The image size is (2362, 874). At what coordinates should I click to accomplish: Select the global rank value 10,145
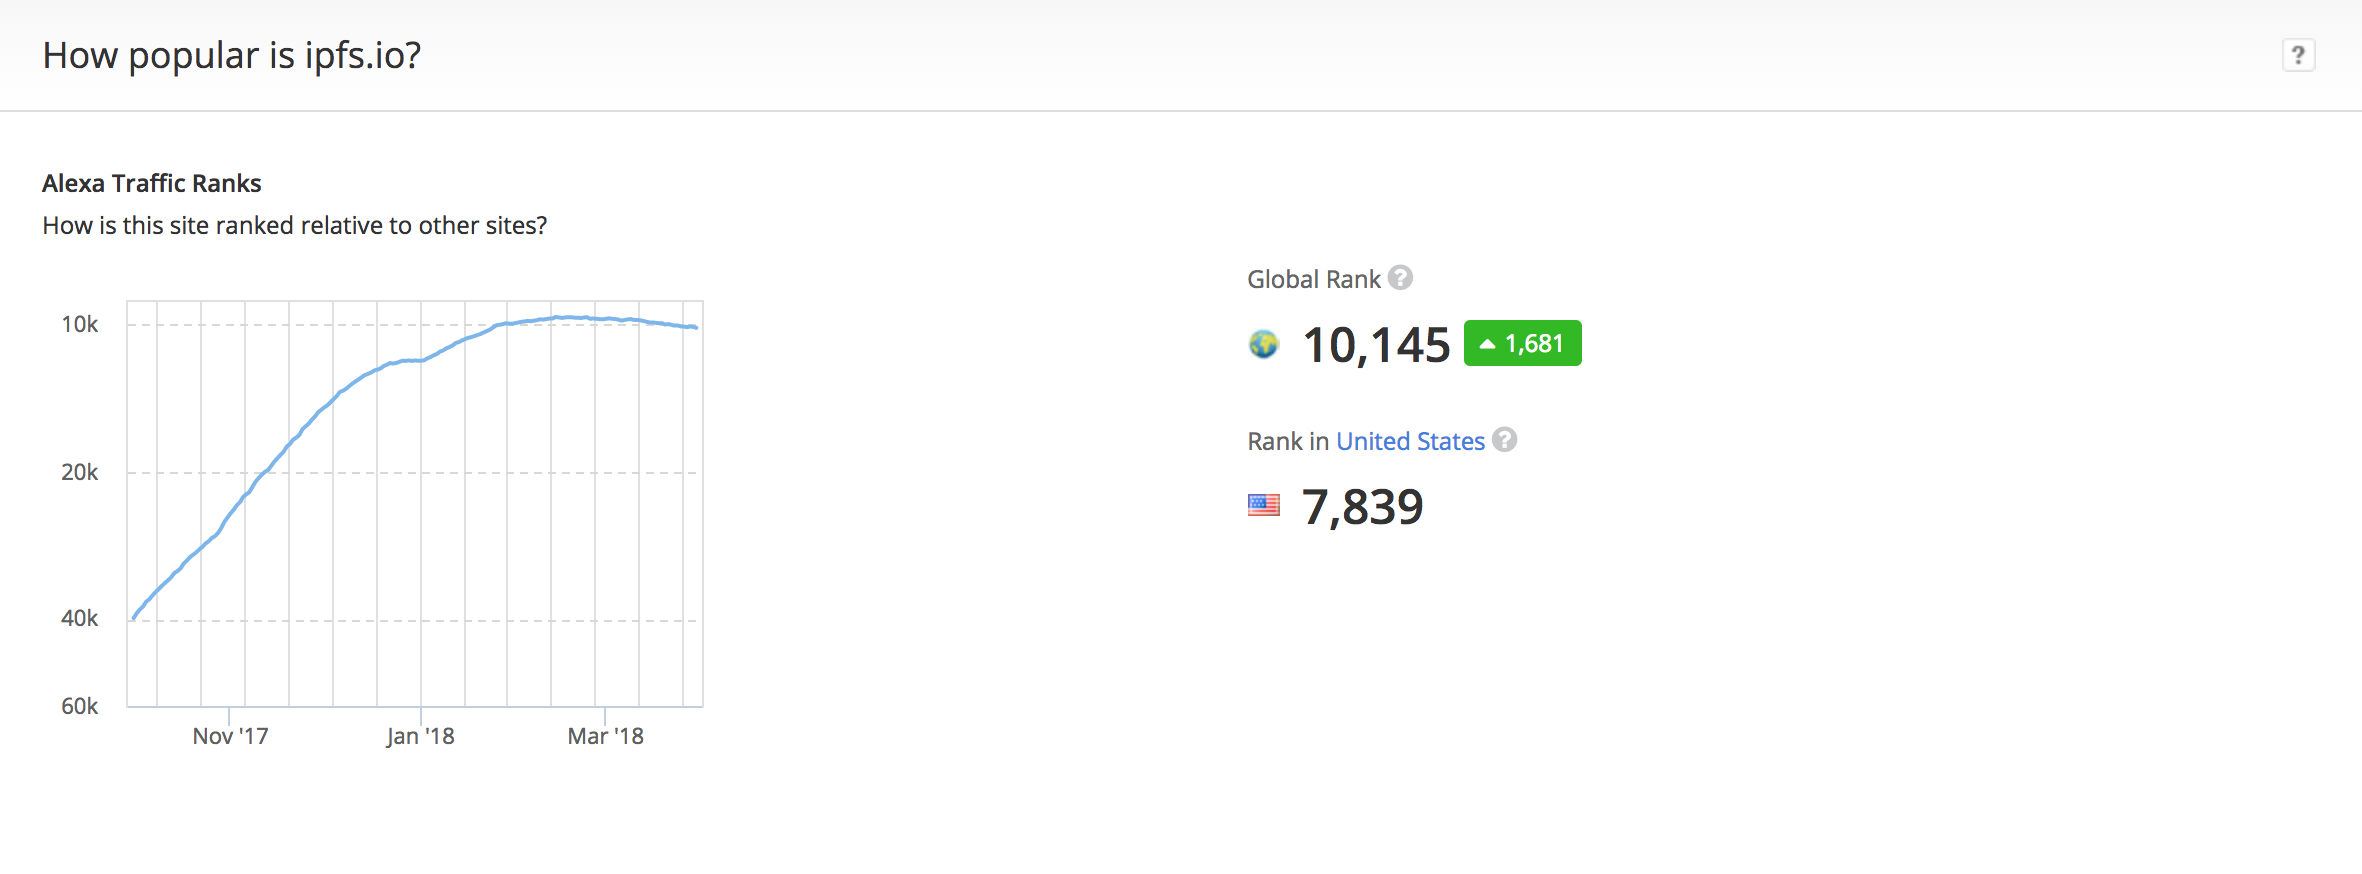1376,345
